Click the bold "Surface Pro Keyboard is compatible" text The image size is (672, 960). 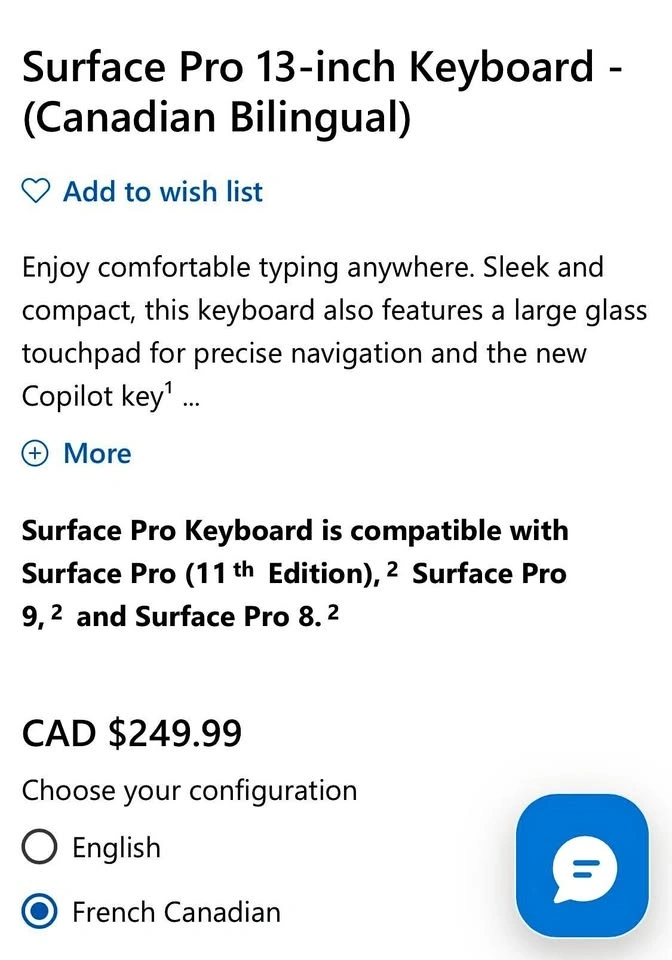coord(294,530)
